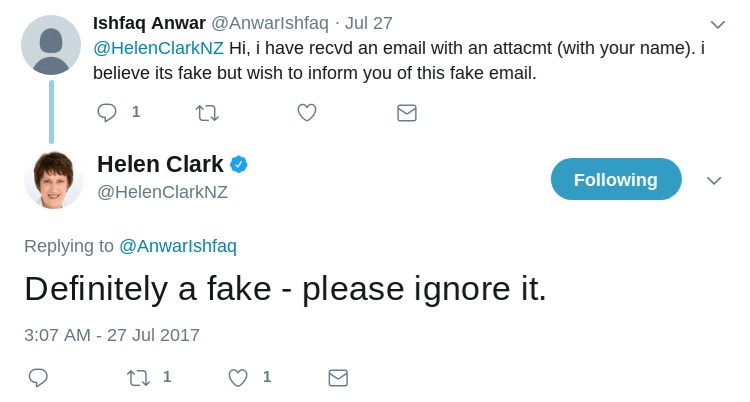Image resolution: width=750 pixels, height=402 pixels.
Task: Like Ishfaq Anwar's tweet
Action: tap(307, 112)
